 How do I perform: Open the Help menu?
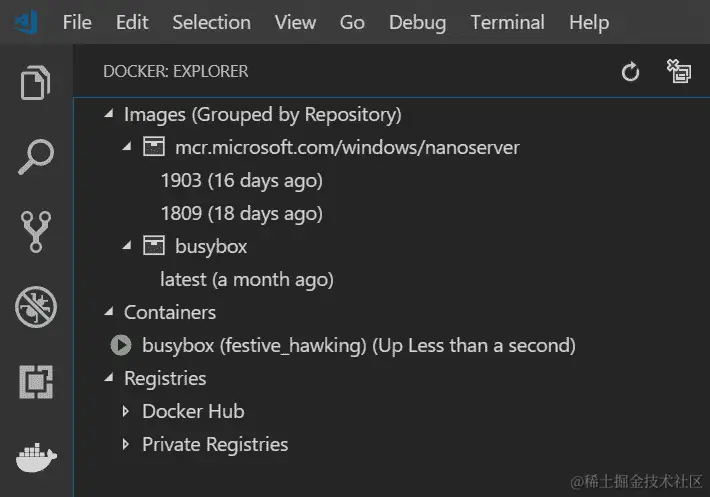[x=589, y=23]
